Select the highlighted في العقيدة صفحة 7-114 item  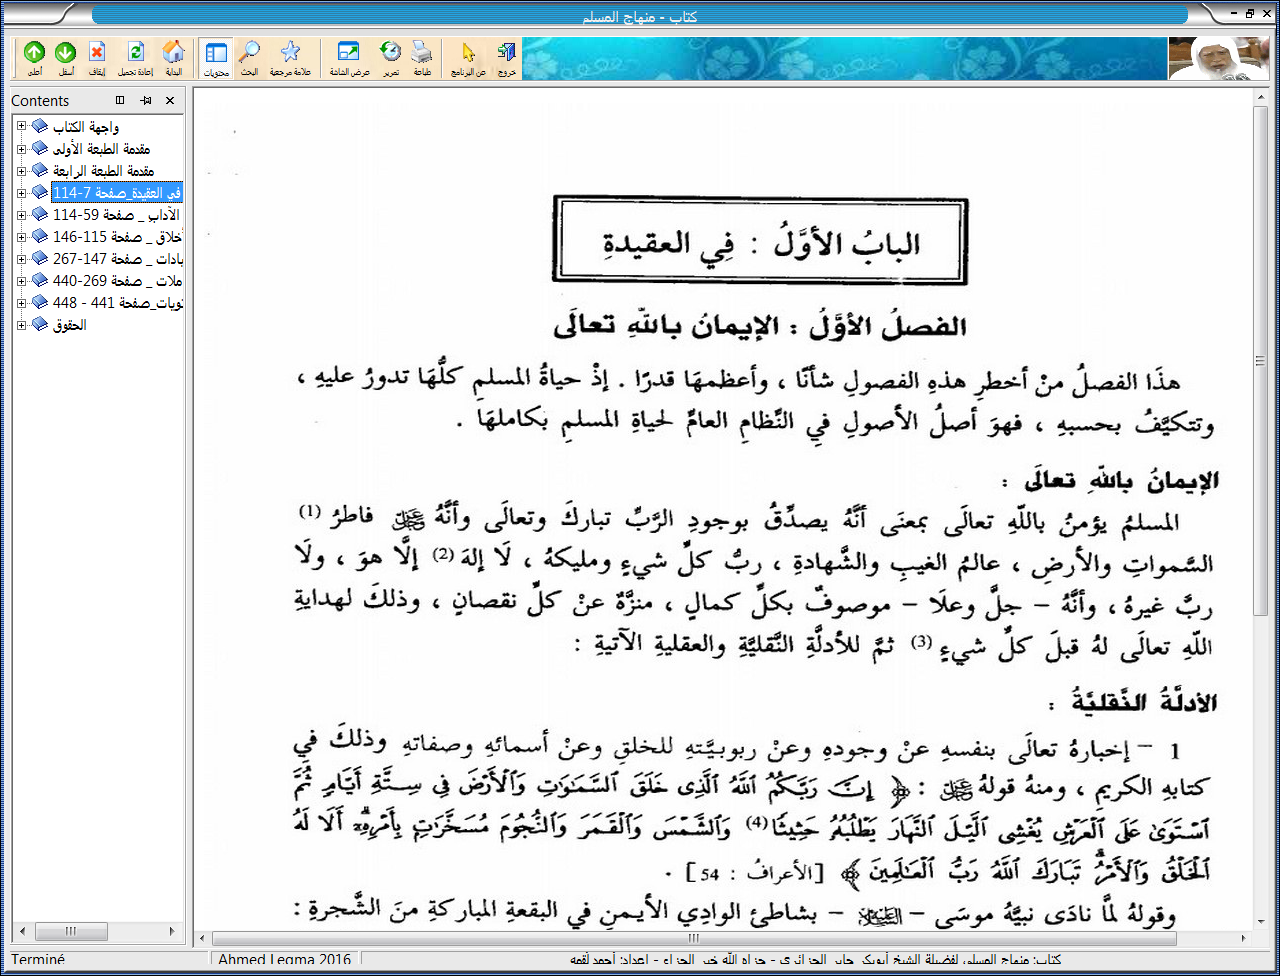click(116, 192)
